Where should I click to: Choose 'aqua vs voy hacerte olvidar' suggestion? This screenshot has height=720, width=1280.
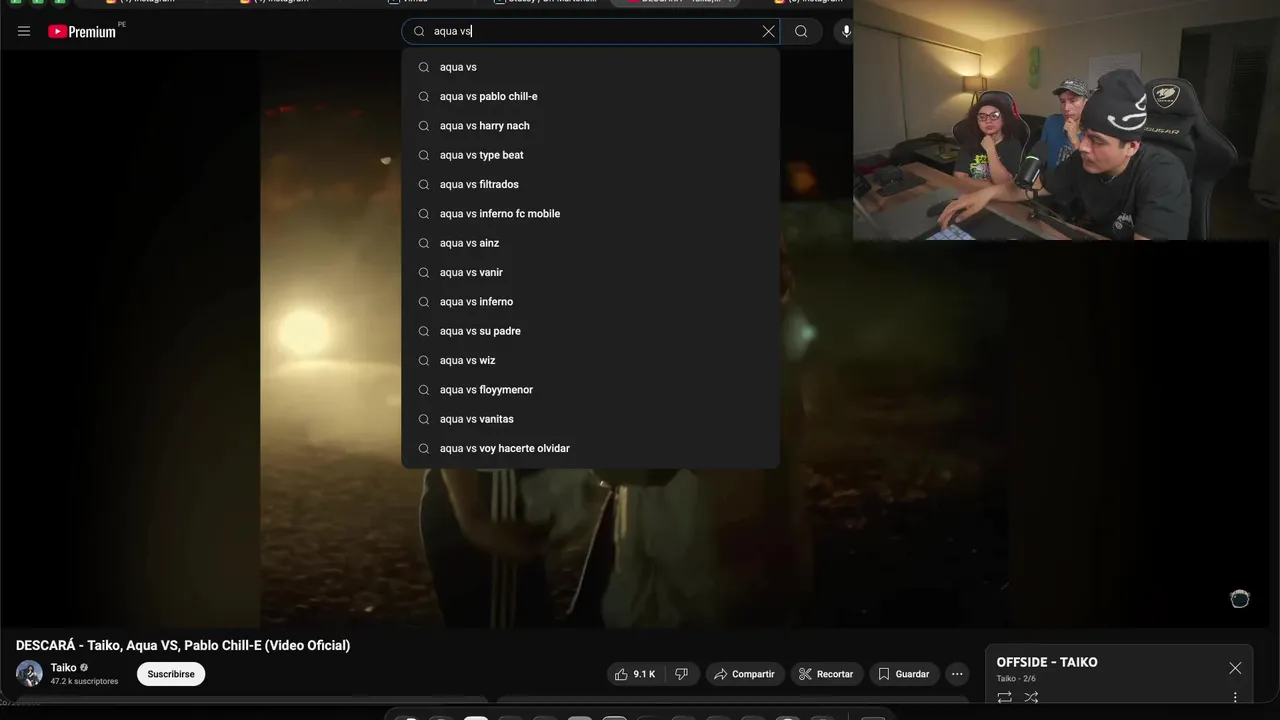[x=590, y=448]
